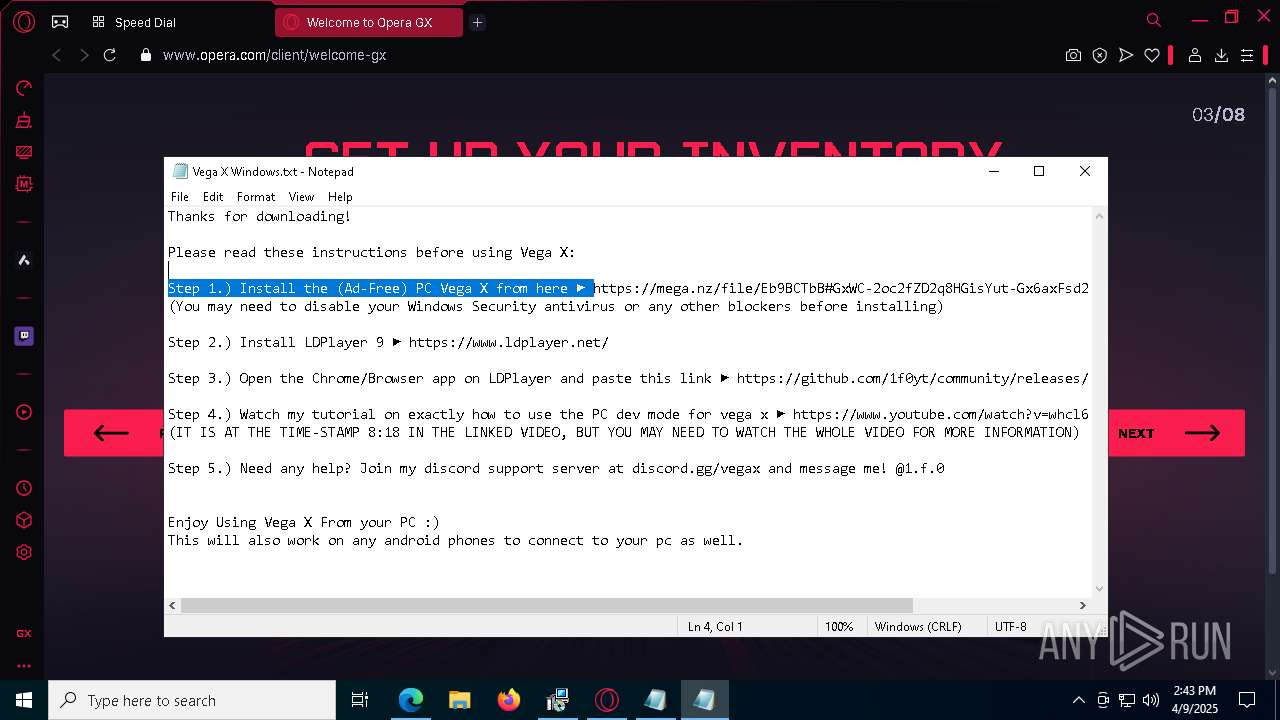Screen dimensions: 1280x720
Task: Show hidden system tray icons
Action: click(x=1078, y=700)
